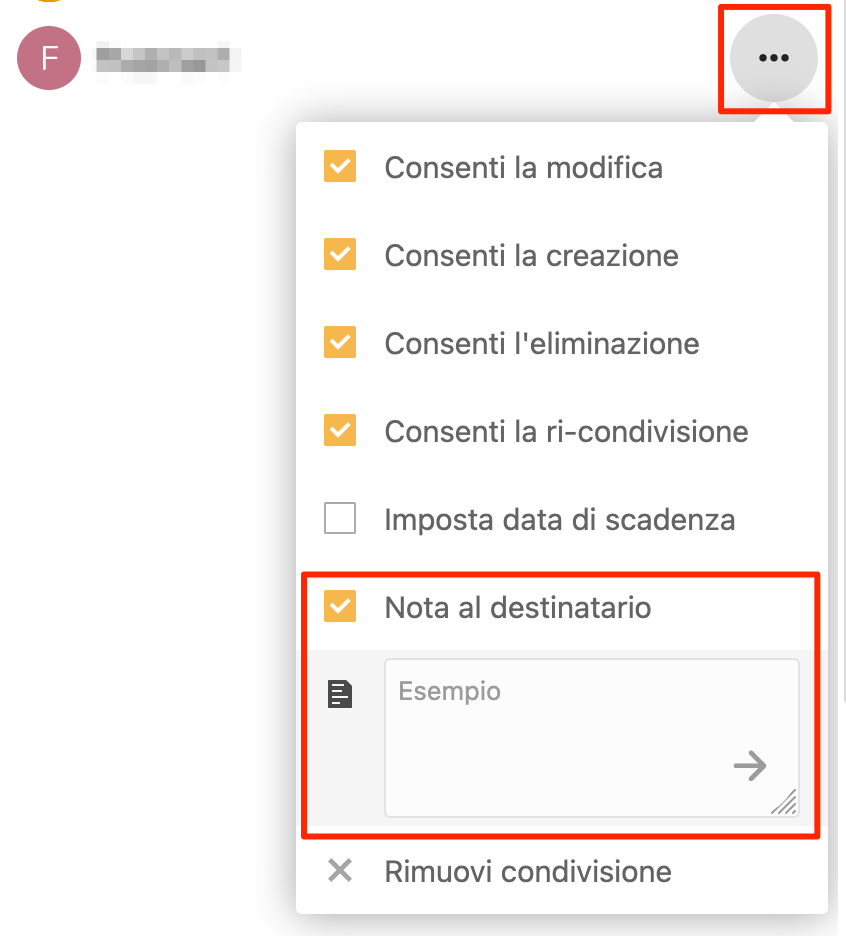Screen dimensions: 846x936
Task: Click the Nota al destinatario label text
Action: pos(518,608)
